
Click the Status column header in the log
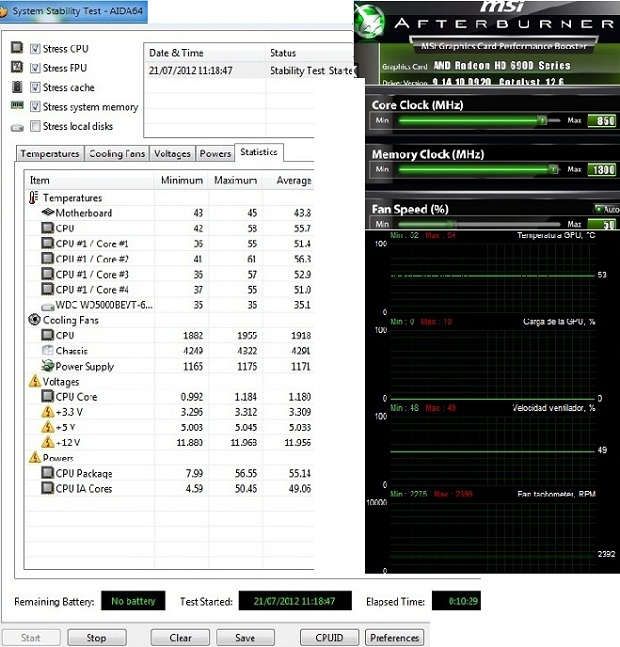[x=309, y=53]
